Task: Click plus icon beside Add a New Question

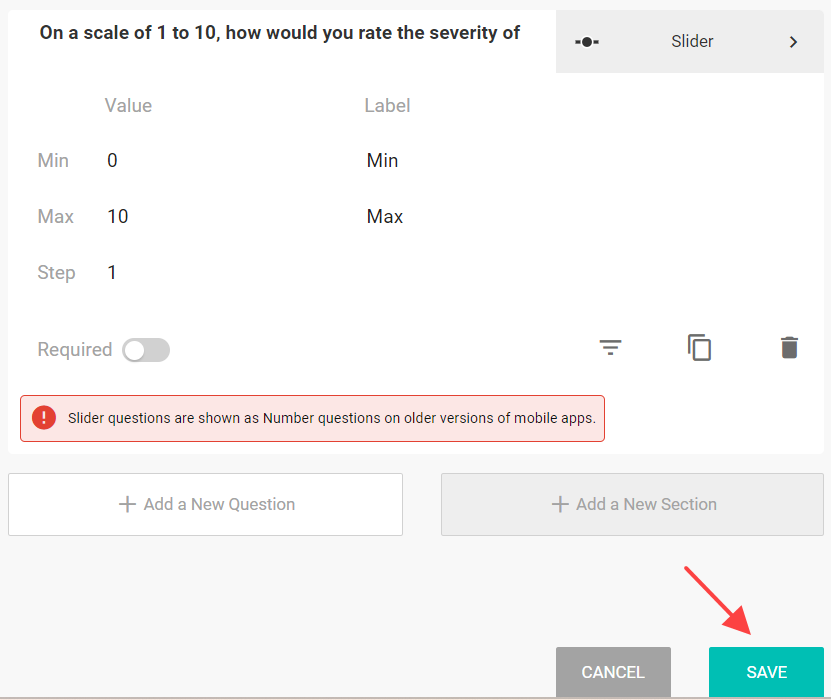Action: 127,504
